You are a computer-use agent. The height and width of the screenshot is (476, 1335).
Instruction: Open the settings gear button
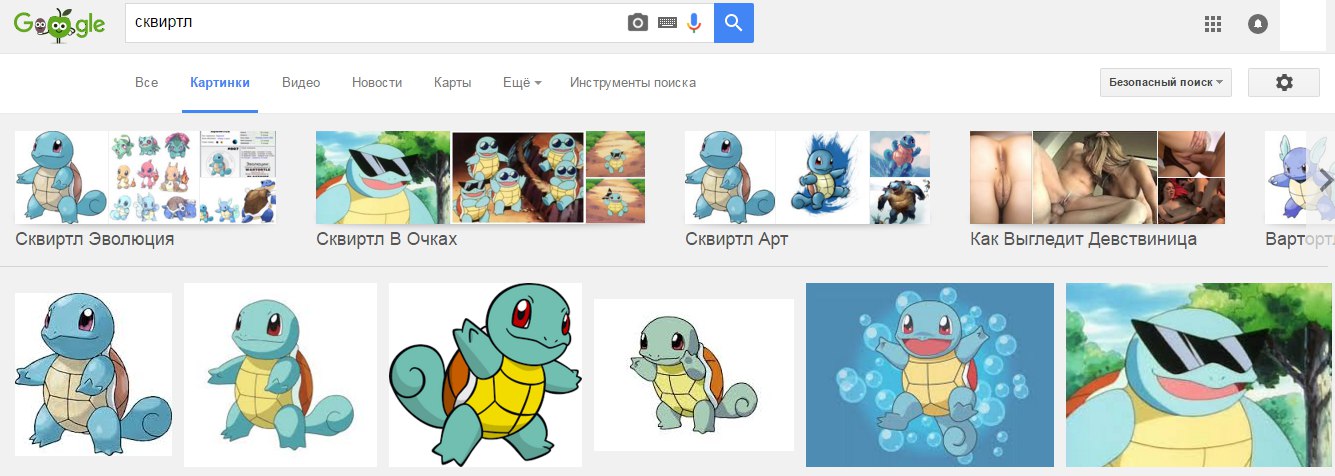[1285, 83]
